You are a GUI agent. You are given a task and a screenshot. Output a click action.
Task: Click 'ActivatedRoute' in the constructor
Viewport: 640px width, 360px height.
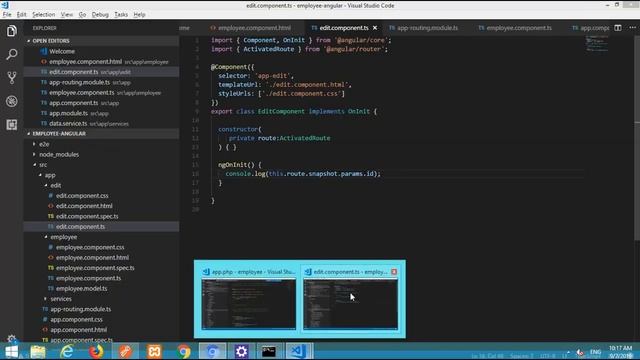pyautogui.click(x=304, y=138)
